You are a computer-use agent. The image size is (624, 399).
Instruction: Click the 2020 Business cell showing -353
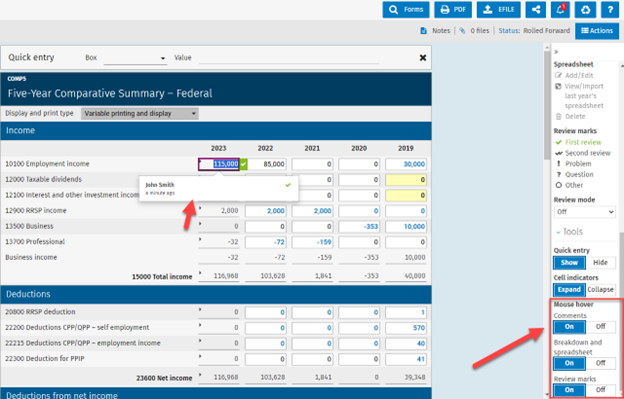(x=359, y=226)
